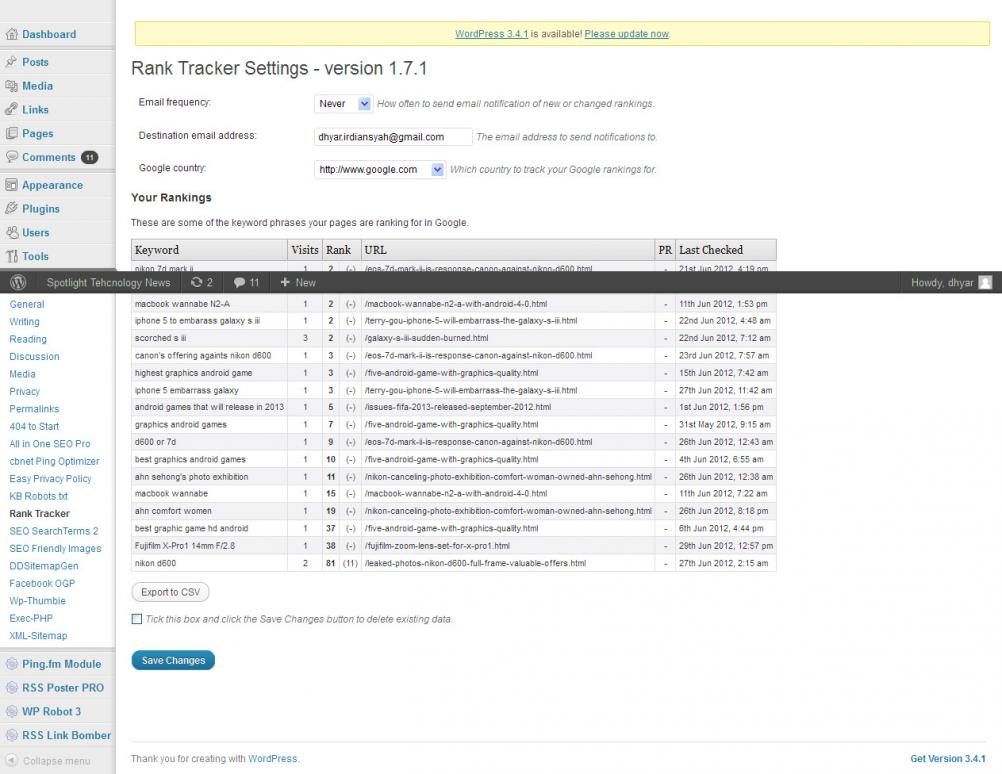Open the Wp-Thumbie settings item
This screenshot has height=774, width=1002.
pos(38,601)
